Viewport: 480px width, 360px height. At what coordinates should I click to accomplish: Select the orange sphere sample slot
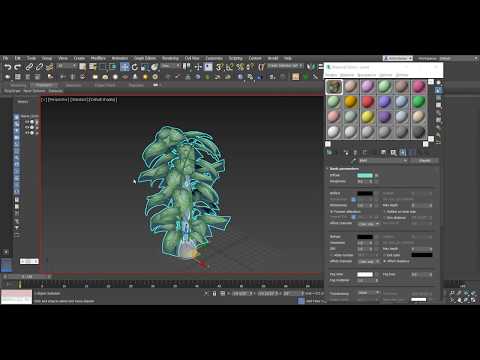tap(351, 102)
